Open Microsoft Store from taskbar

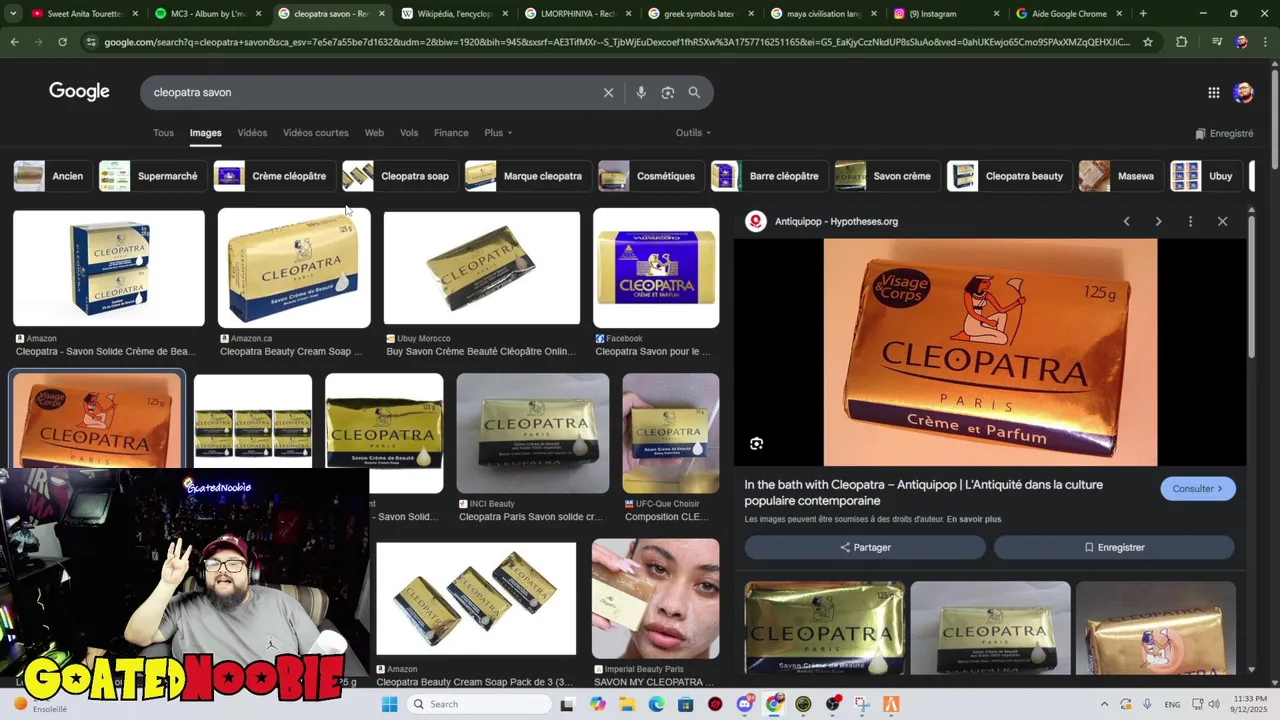pyautogui.click(x=686, y=704)
